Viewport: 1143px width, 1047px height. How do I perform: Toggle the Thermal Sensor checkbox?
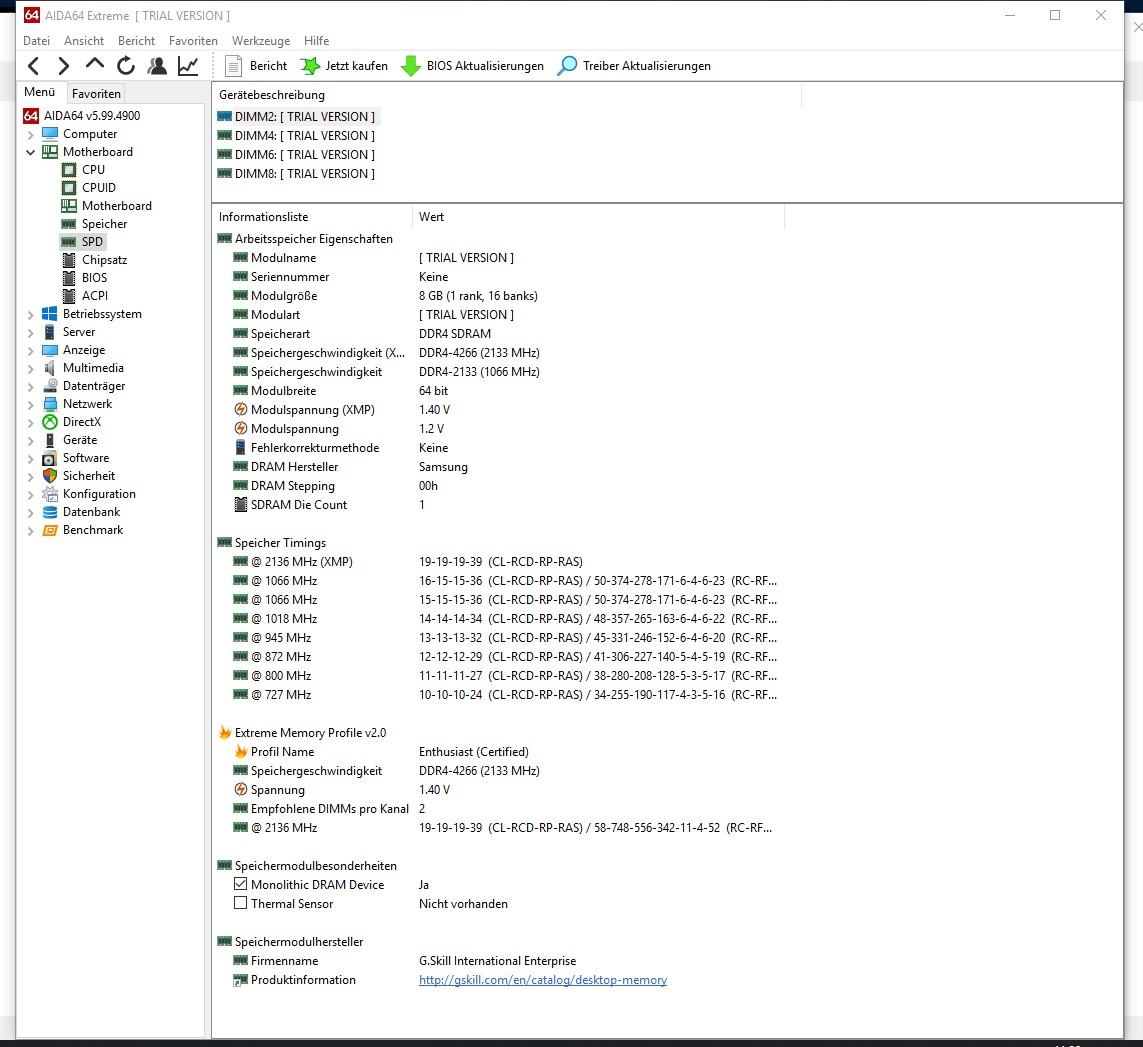[x=241, y=903]
